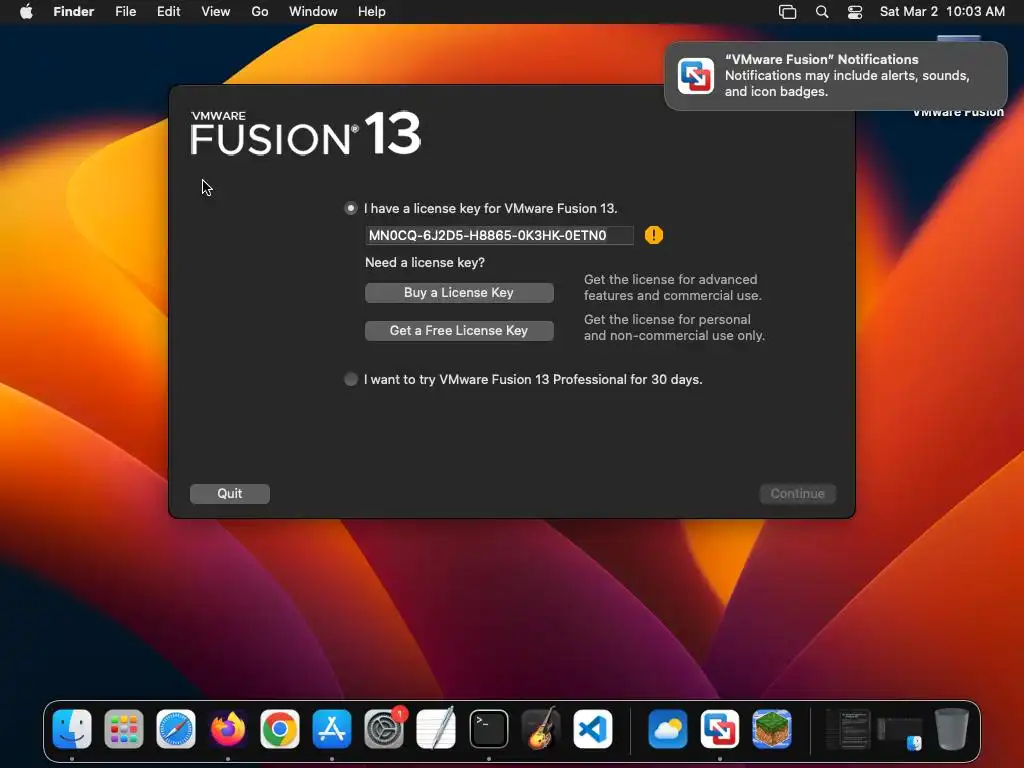This screenshot has height=768, width=1024.
Task: Open the Weather app in the Dock
Action: pyautogui.click(x=667, y=729)
